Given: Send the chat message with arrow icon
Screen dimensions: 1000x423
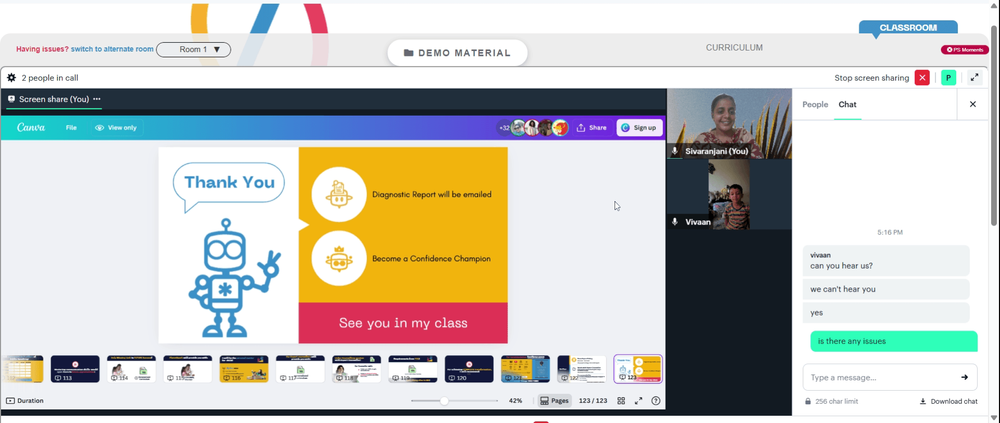Looking at the screenshot, I should tap(964, 377).
